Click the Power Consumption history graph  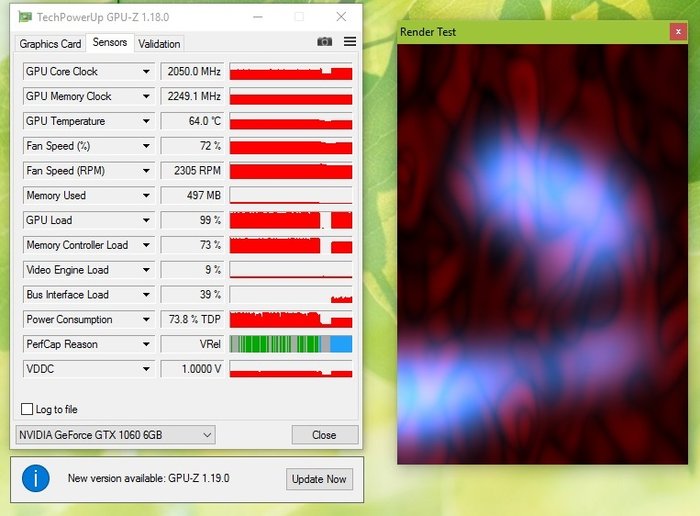291,319
